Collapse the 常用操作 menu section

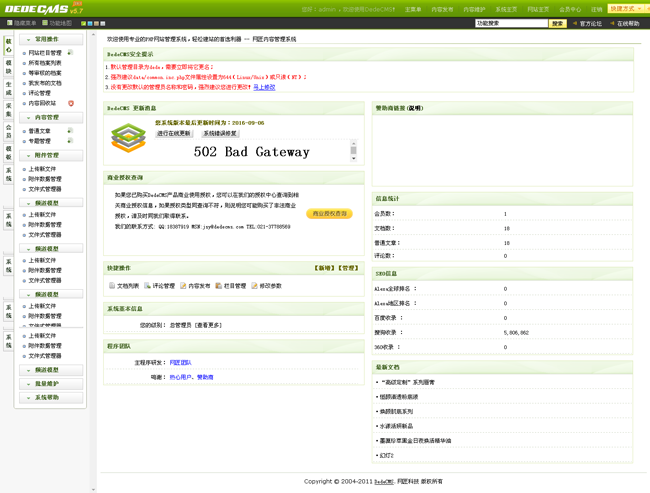51,39
